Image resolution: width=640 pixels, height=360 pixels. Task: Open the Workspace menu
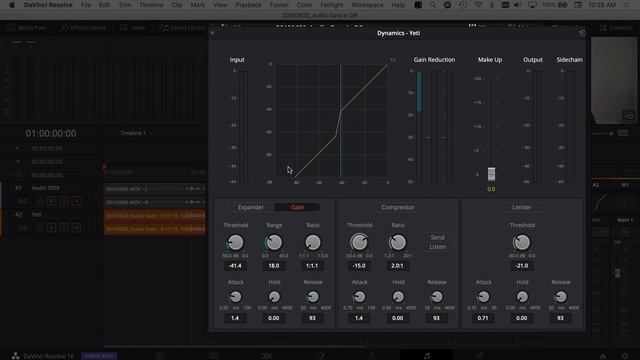[367, 5]
